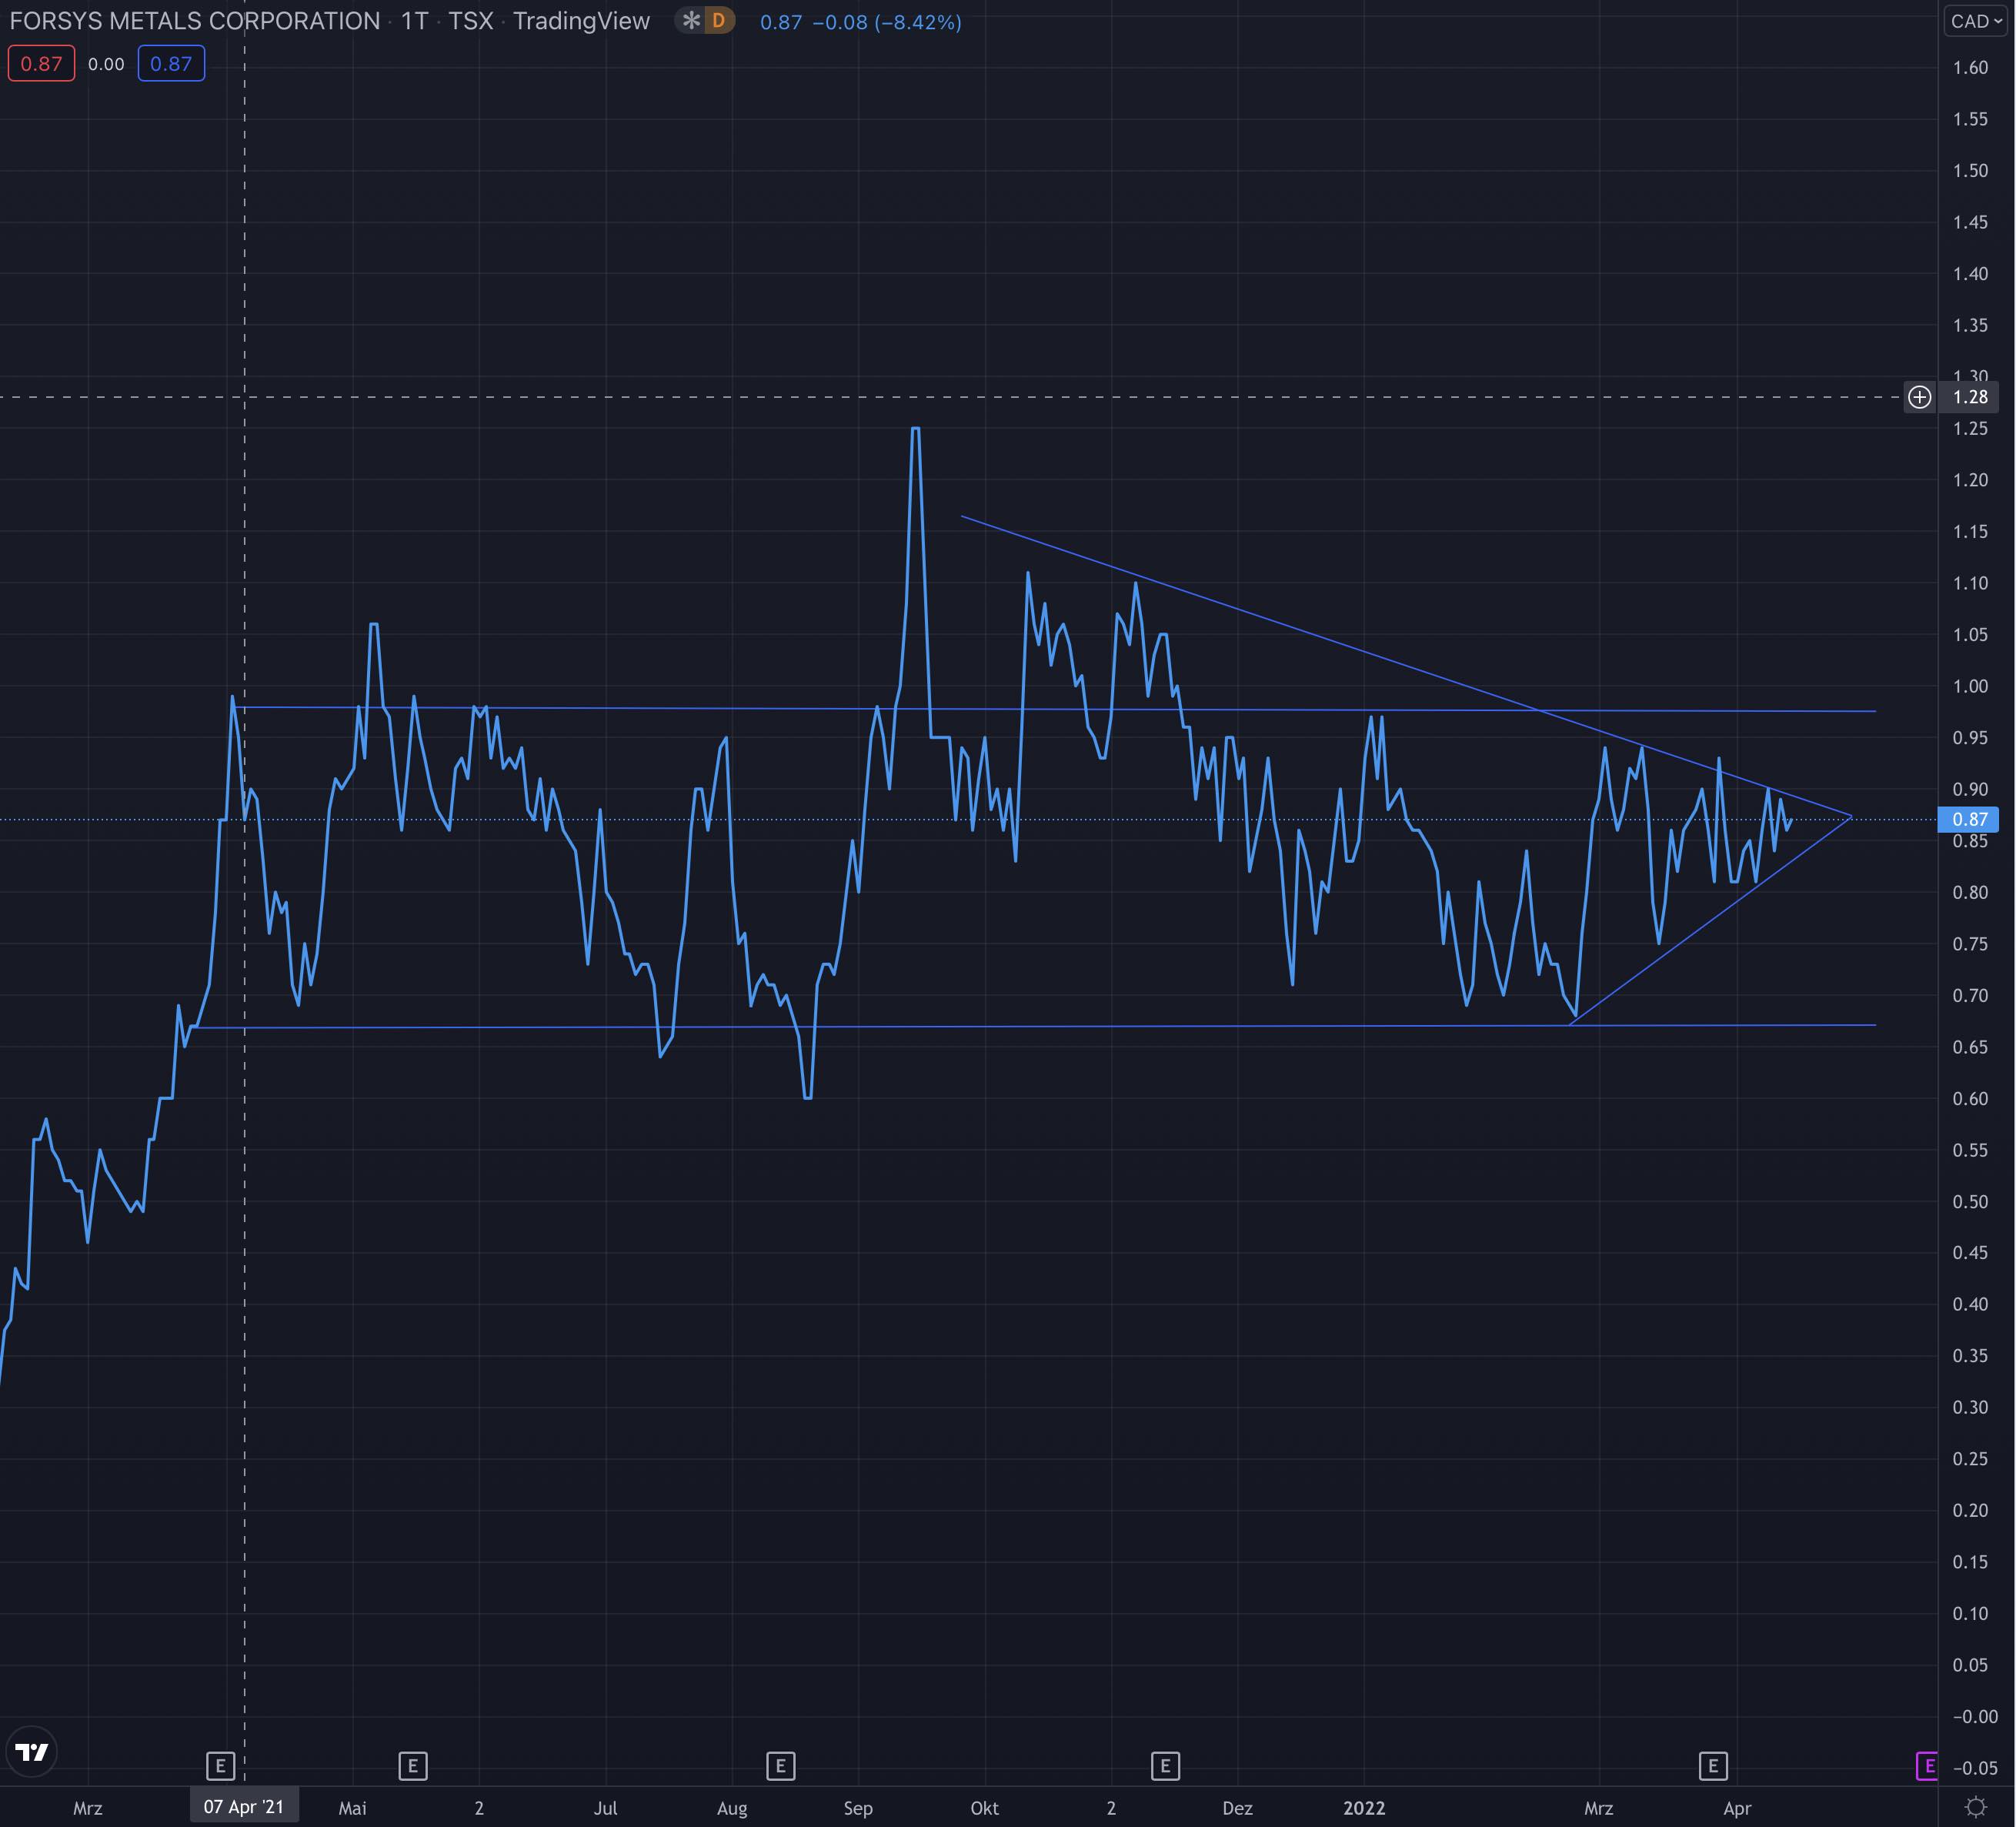Viewport: 2016px width, 1827px height.
Task: Click the red 0.87 sell price button
Action: point(41,64)
